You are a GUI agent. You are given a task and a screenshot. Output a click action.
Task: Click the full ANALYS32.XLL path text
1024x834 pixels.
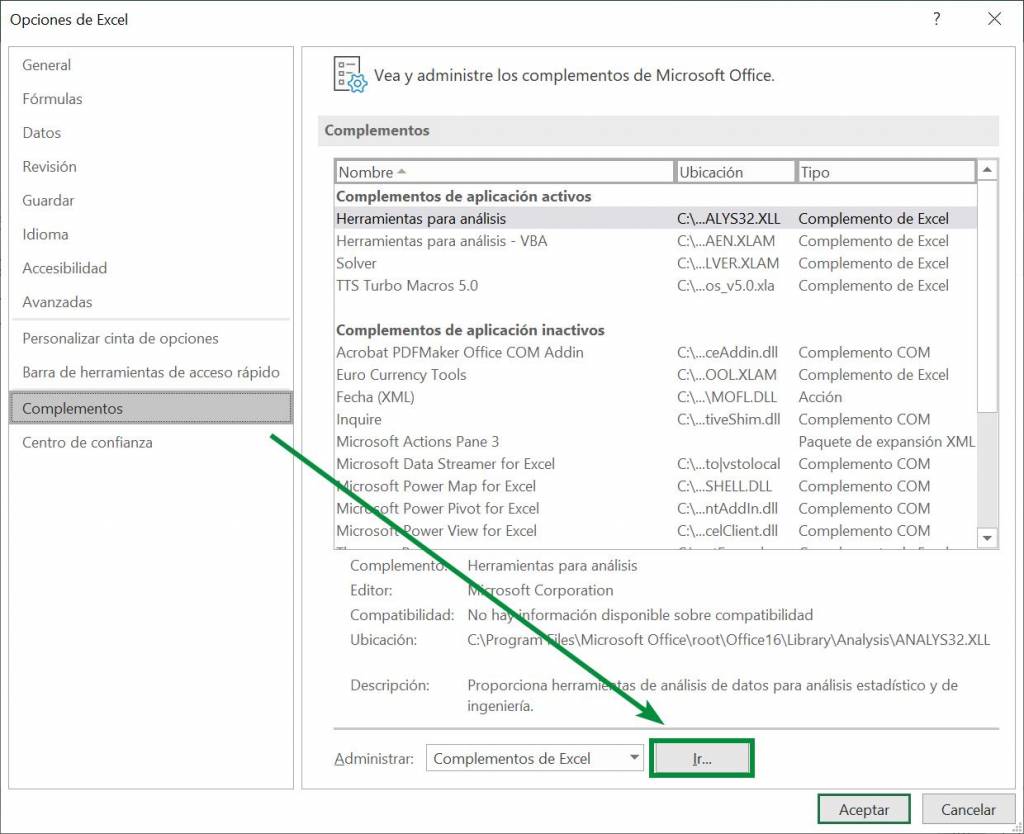coord(728,640)
